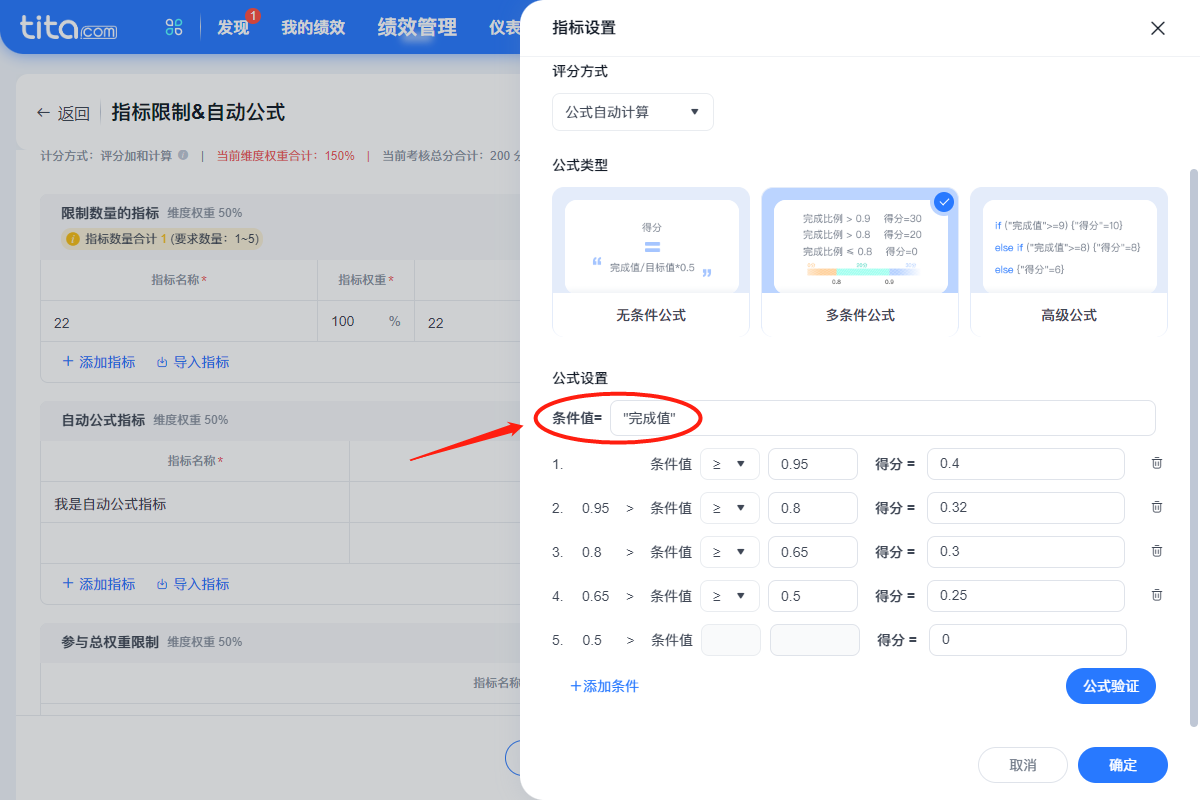Click the +添加条件 link to add a condition
Viewport: 1200px width, 800px height.
604,686
